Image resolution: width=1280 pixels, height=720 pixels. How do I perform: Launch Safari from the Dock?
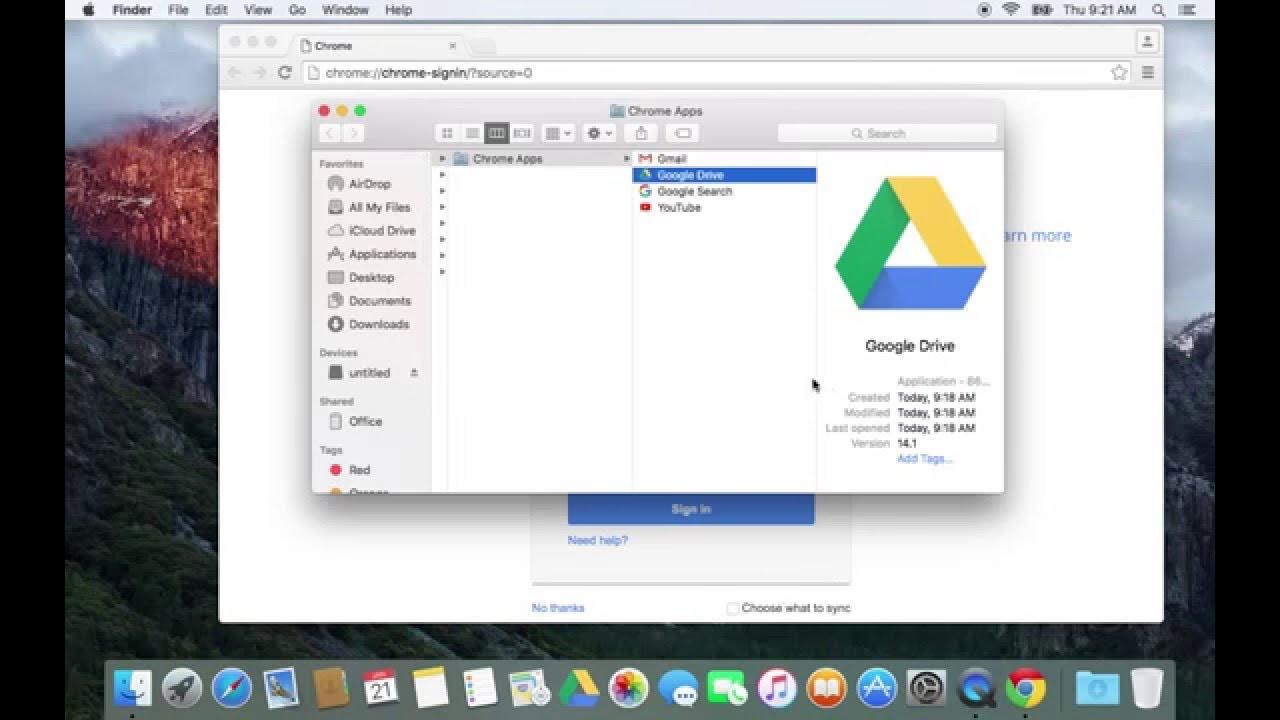(x=232, y=688)
